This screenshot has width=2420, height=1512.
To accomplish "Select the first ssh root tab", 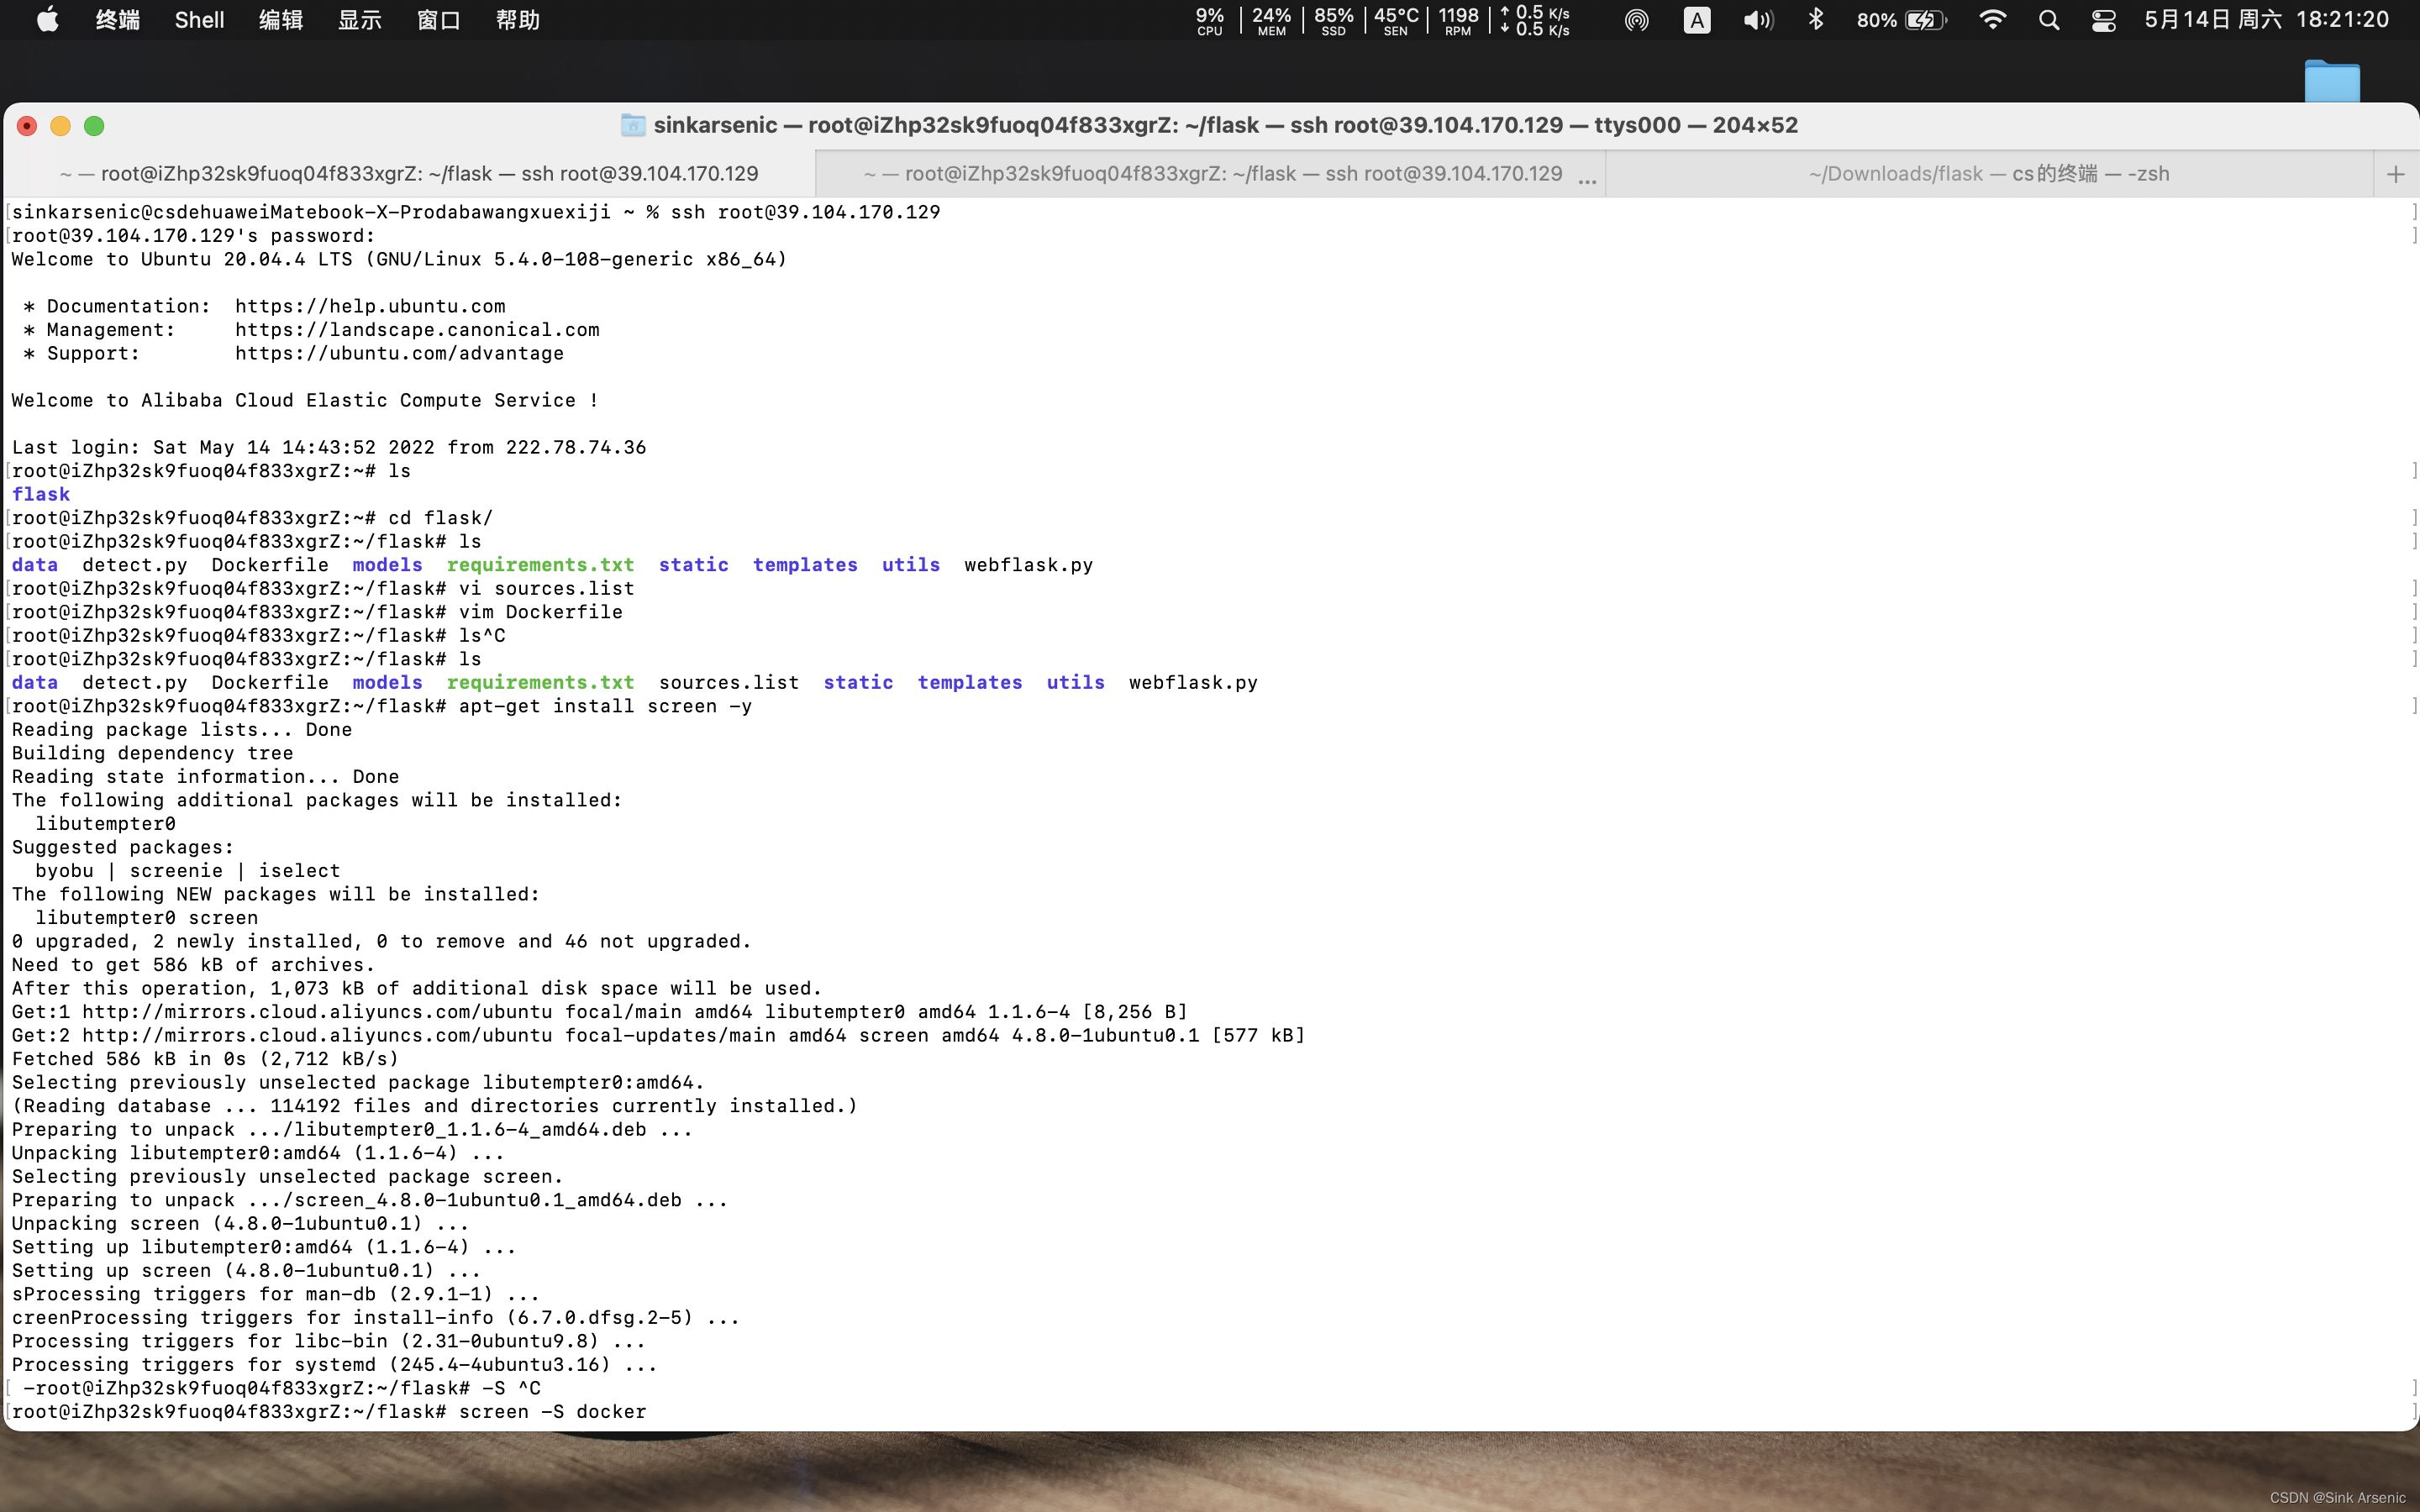I will click(x=409, y=174).
